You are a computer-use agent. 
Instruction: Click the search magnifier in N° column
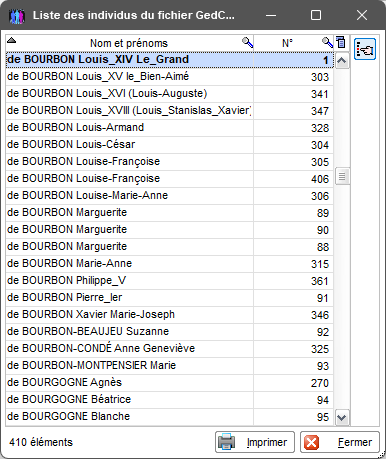pos(327,43)
